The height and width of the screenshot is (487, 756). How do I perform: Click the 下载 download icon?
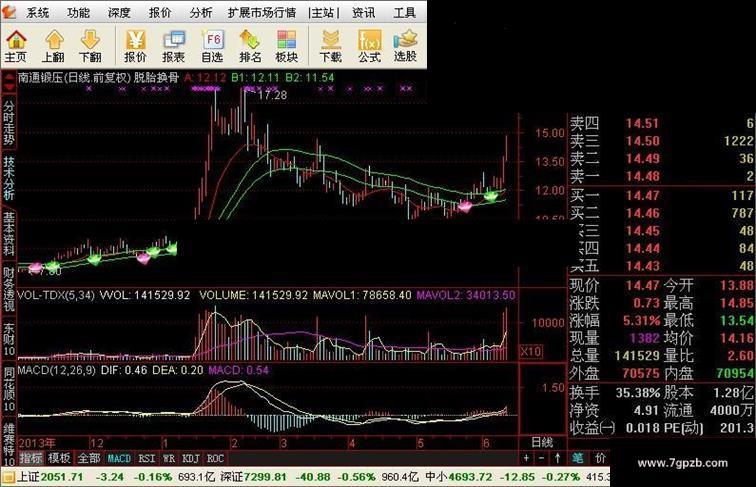(331, 46)
